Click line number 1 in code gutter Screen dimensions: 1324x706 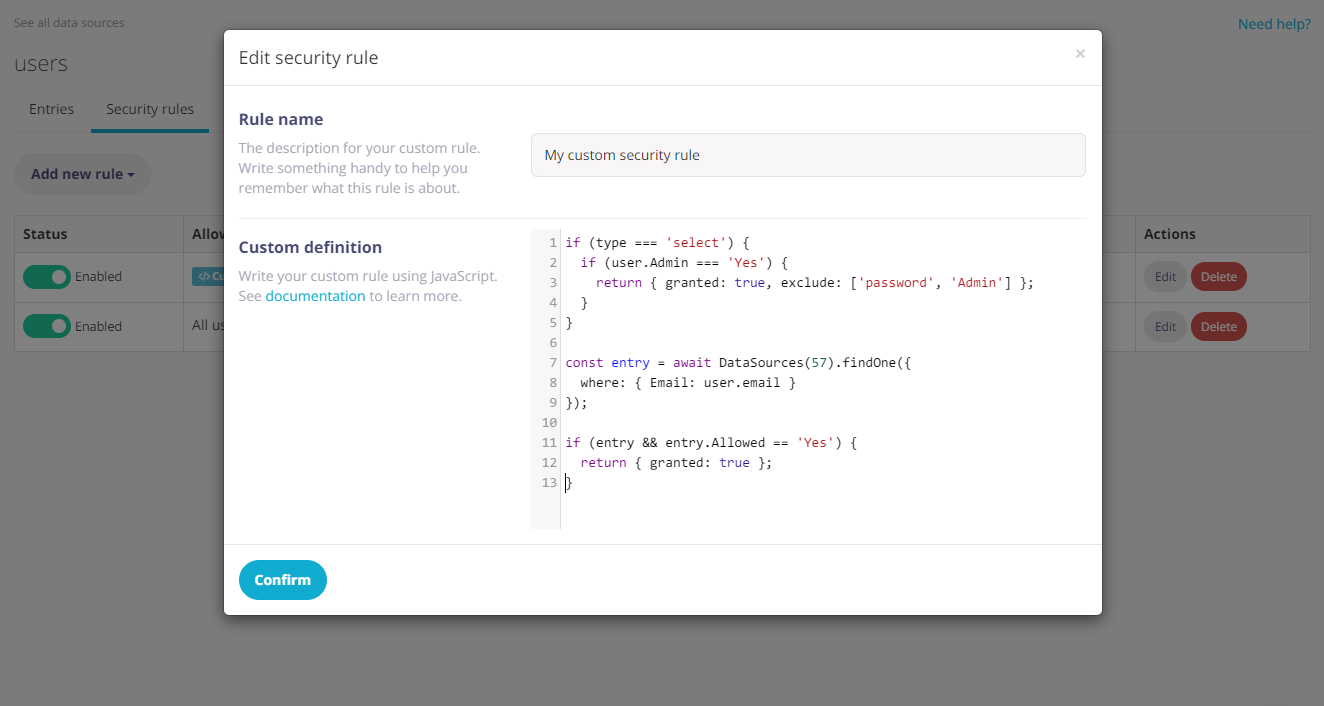[x=552, y=243]
